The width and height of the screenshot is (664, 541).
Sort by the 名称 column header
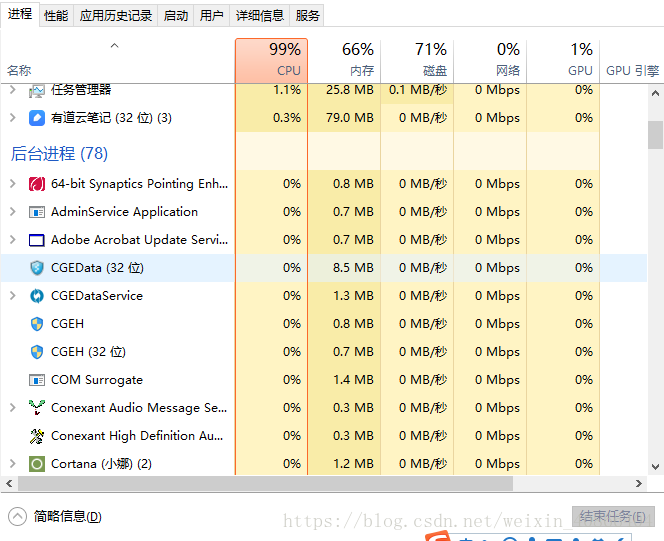(118, 61)
